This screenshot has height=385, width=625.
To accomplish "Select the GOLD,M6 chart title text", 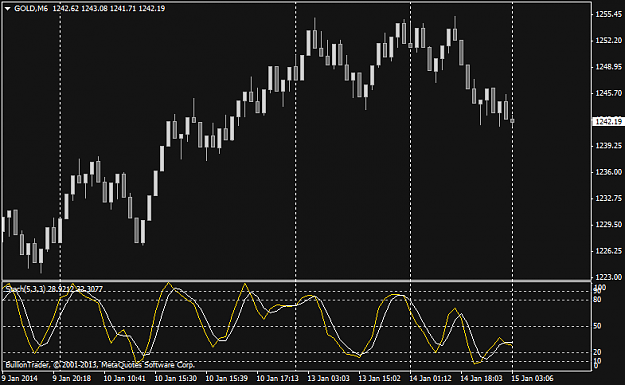I will point(31,8).
